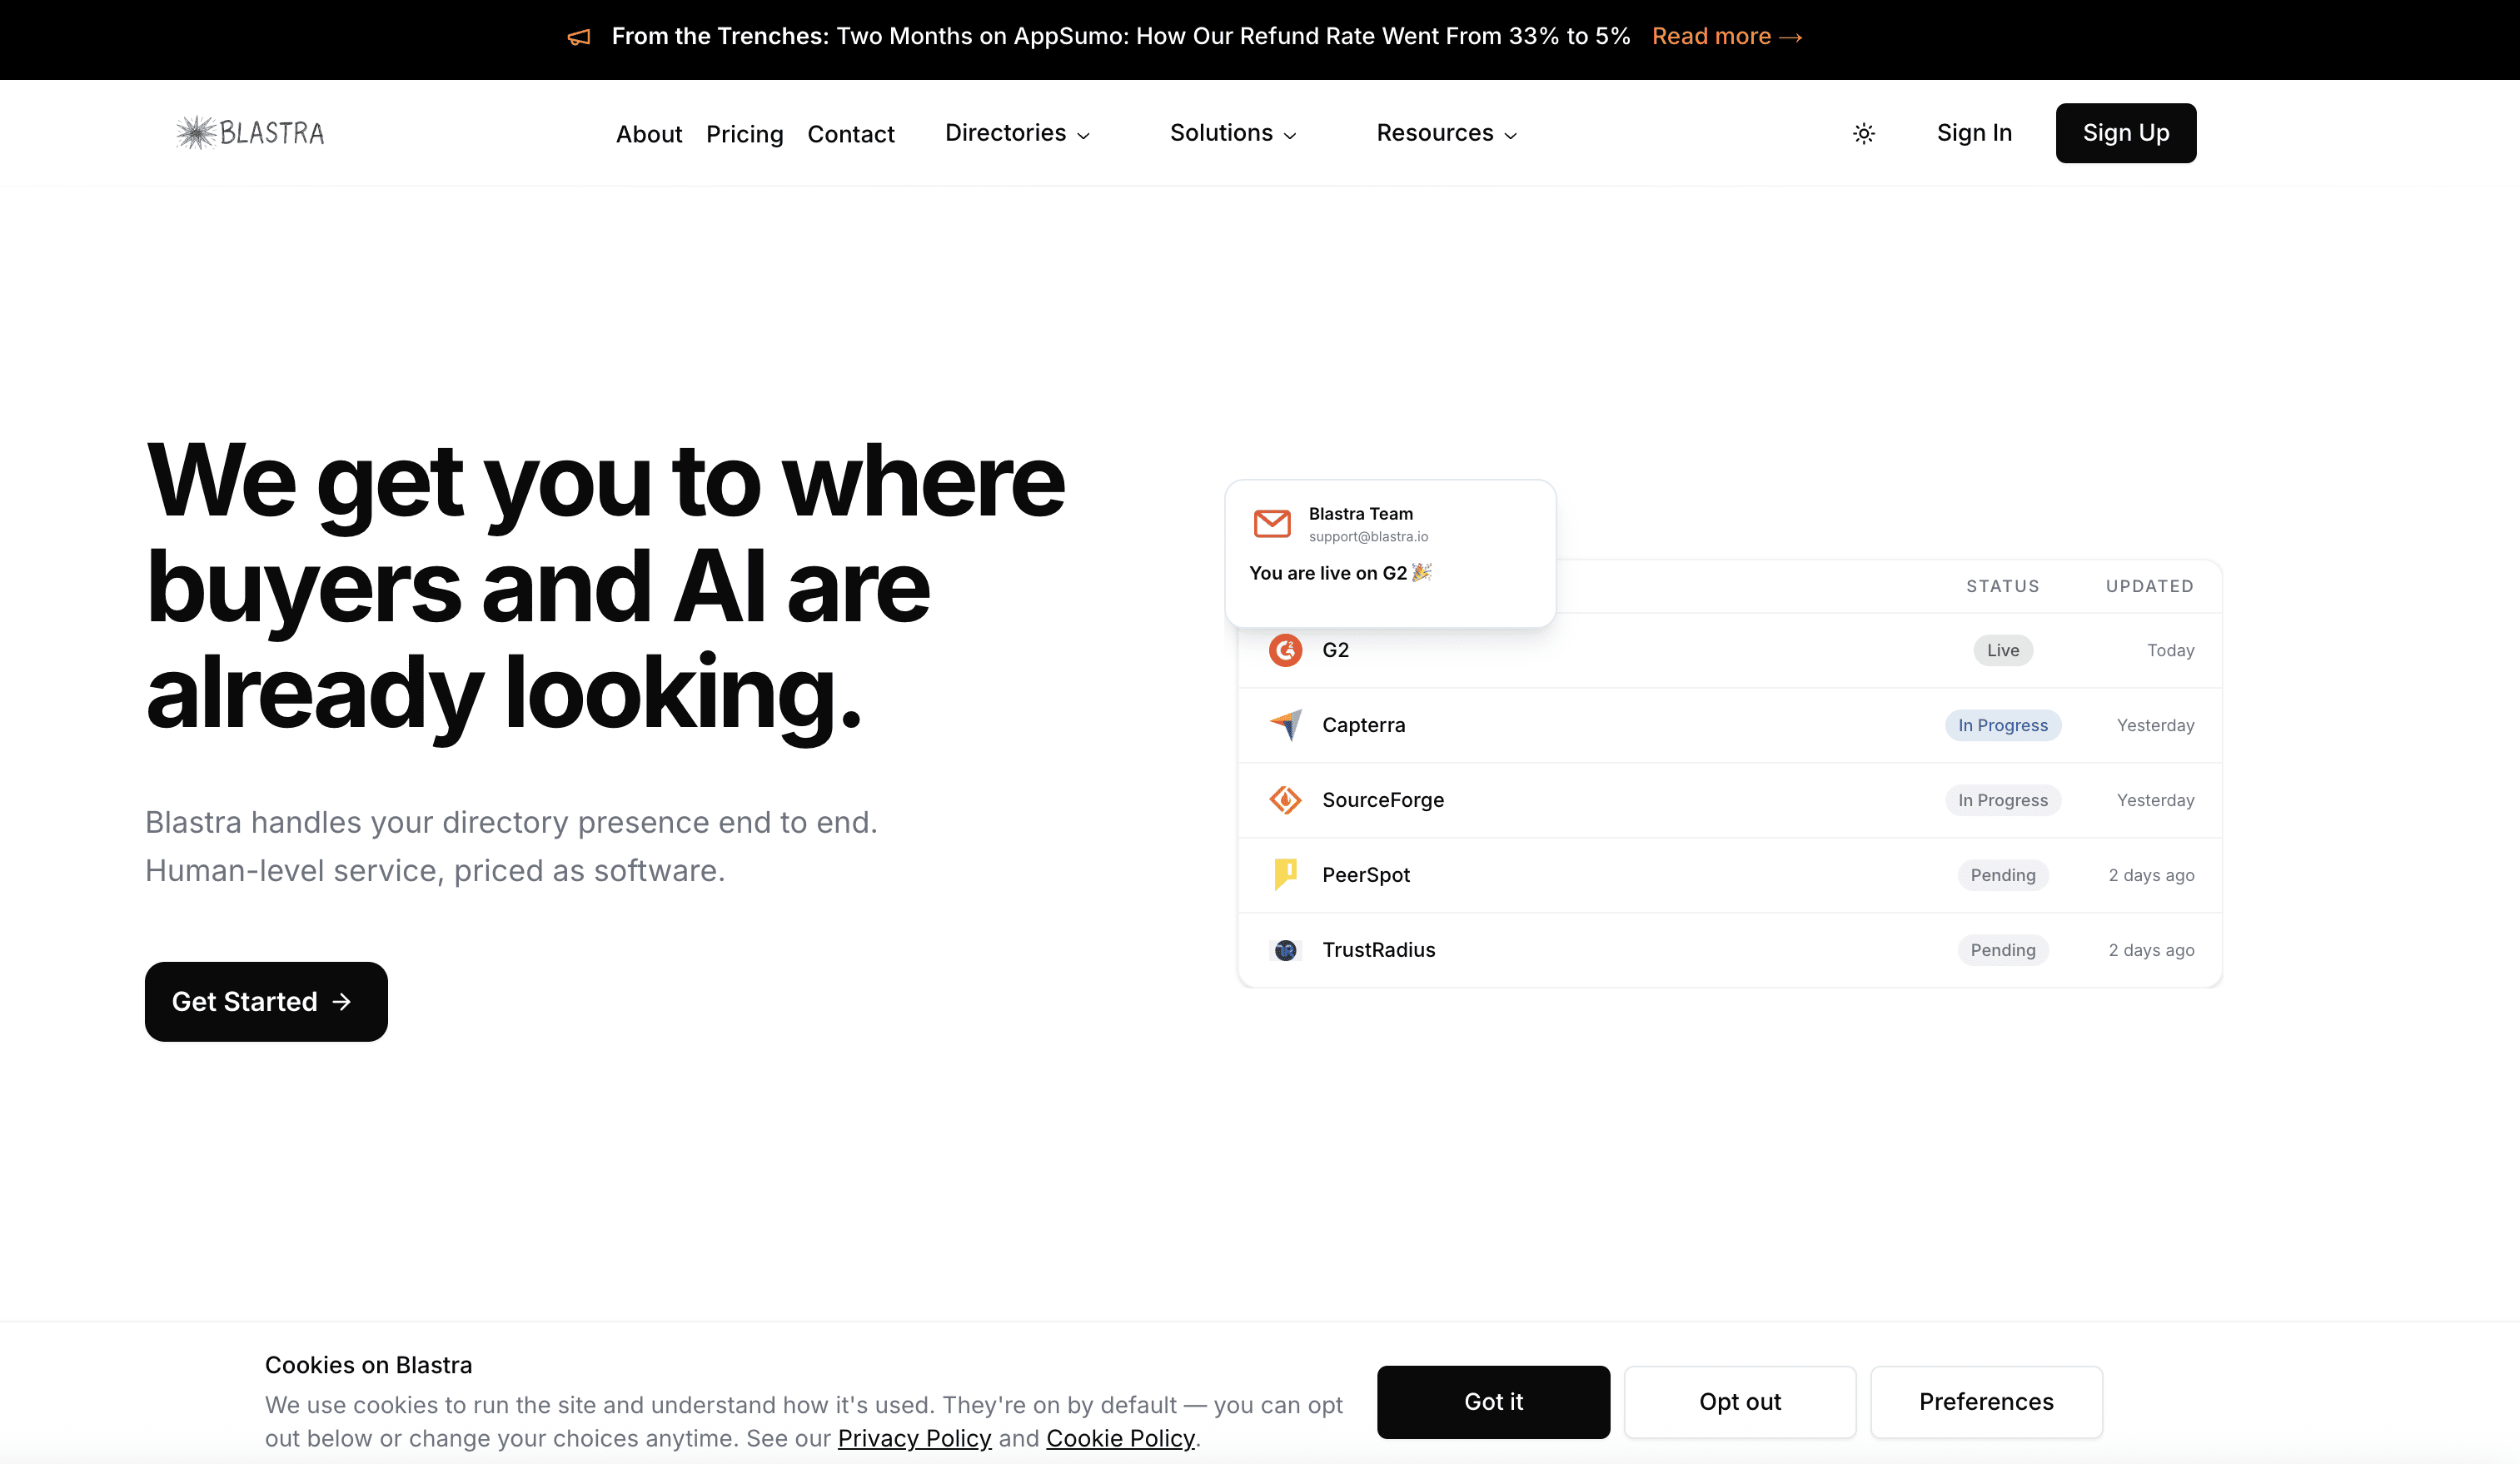Follow the Read more link in banner

[x=1727, y=37]
